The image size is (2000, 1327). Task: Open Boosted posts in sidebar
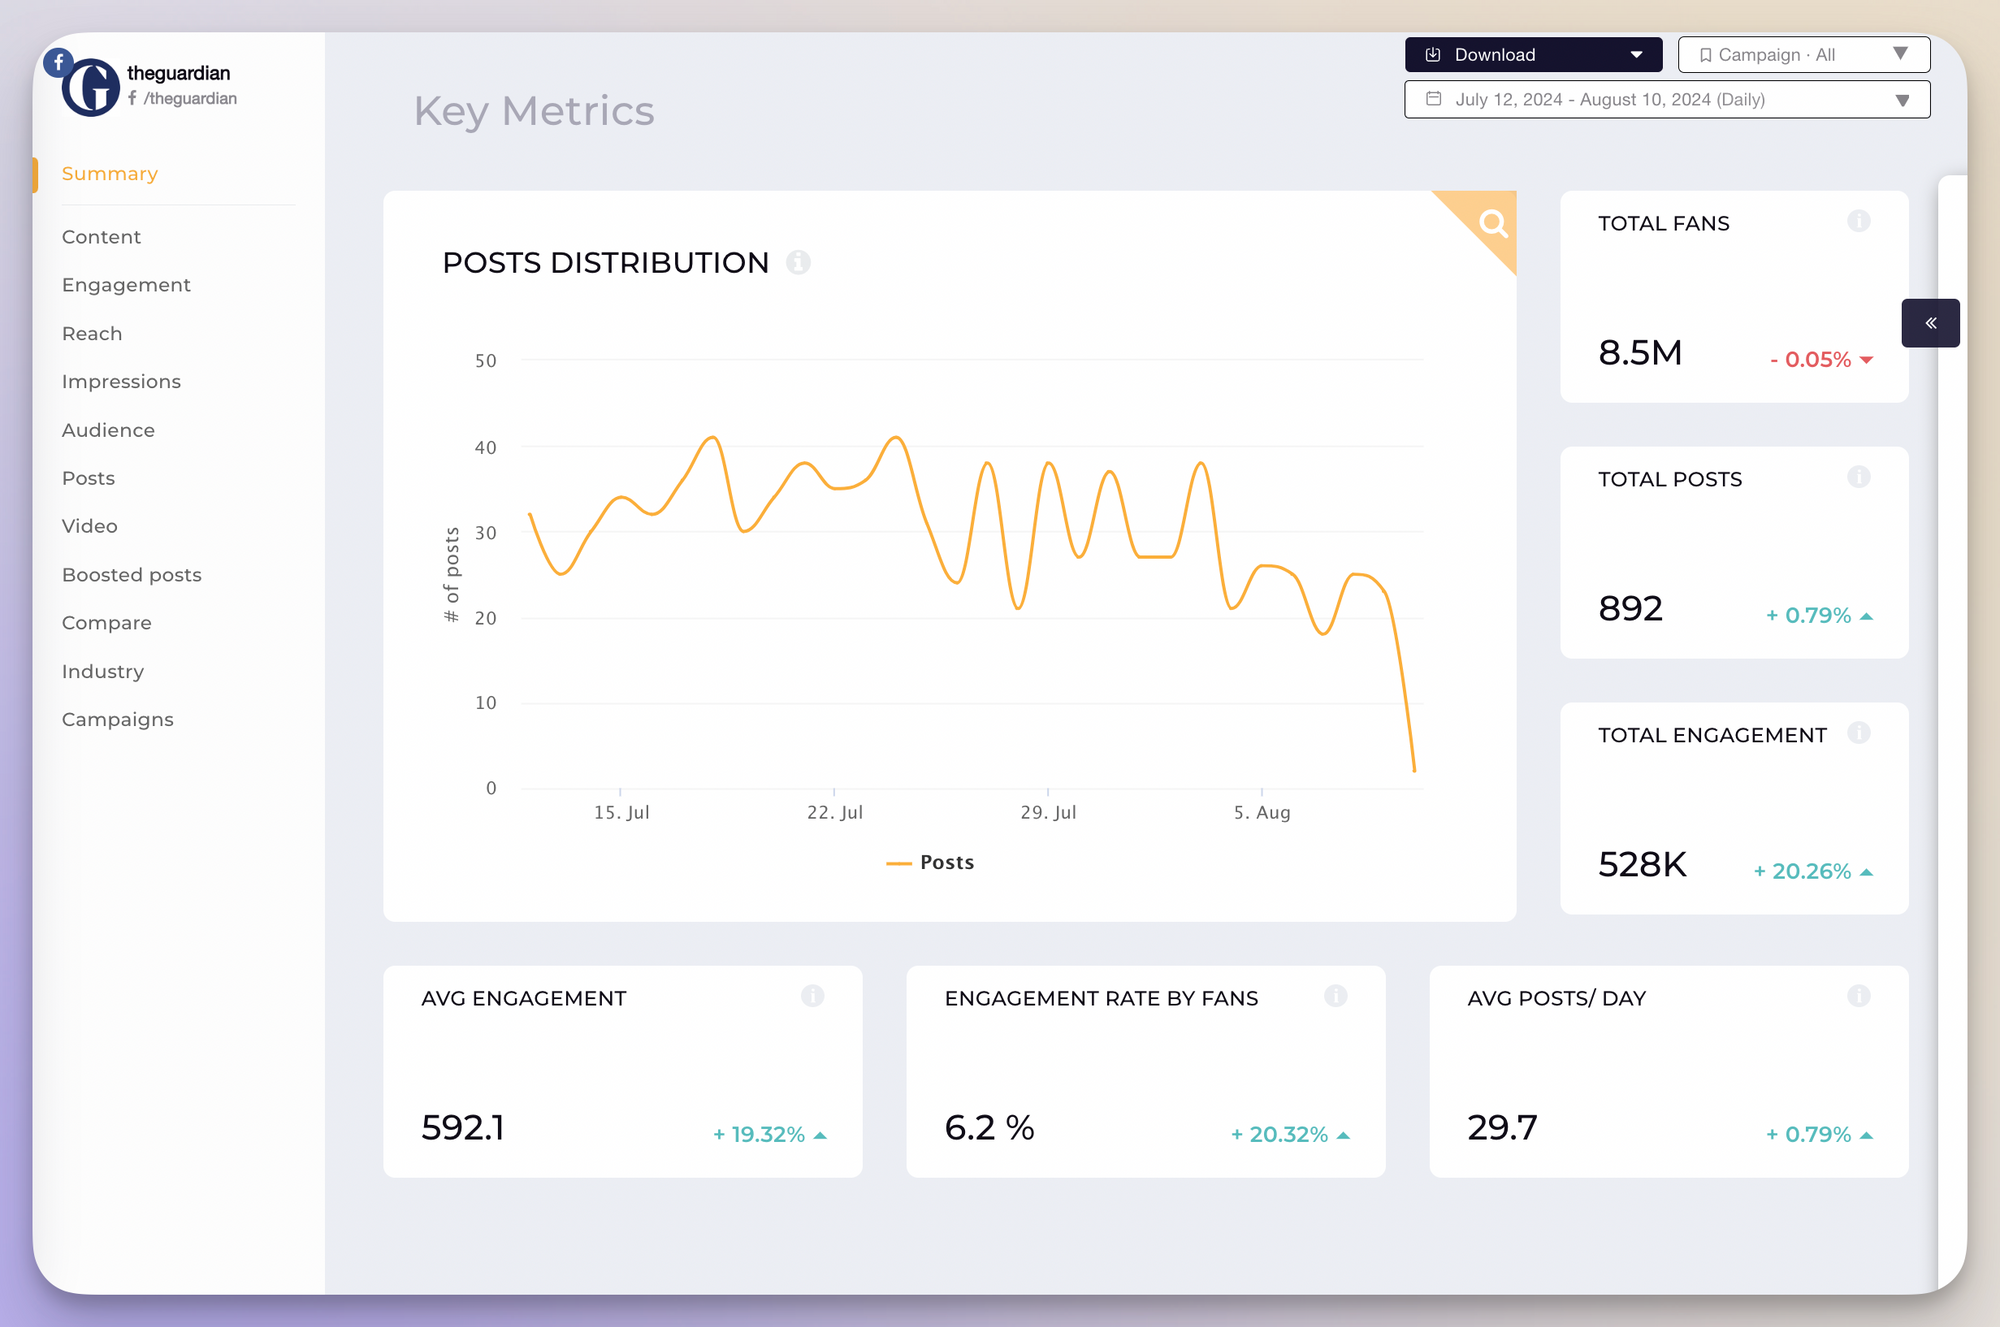[132, 575]
